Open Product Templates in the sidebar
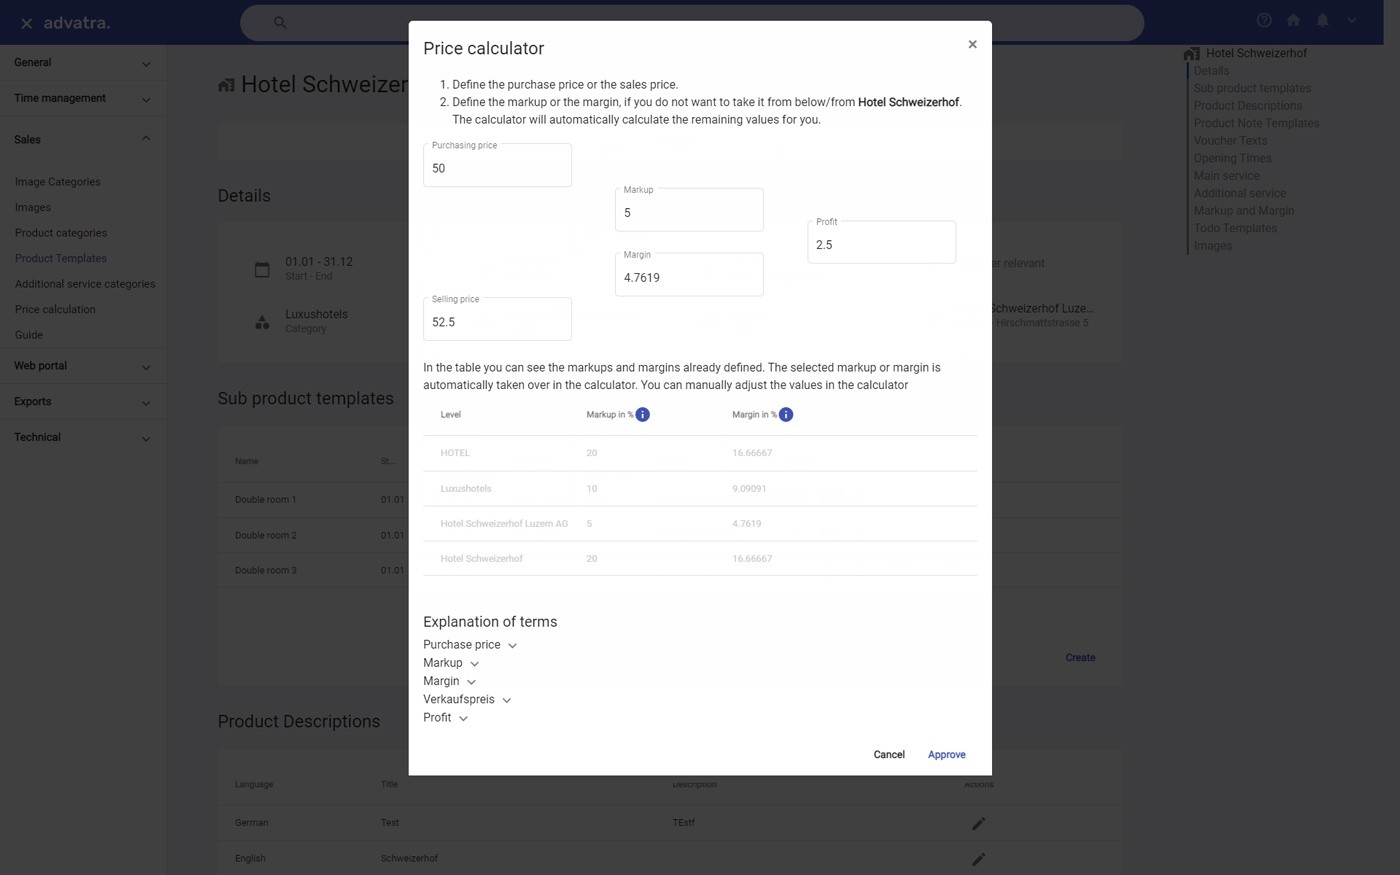1400x875 pixels. (61, 258)
